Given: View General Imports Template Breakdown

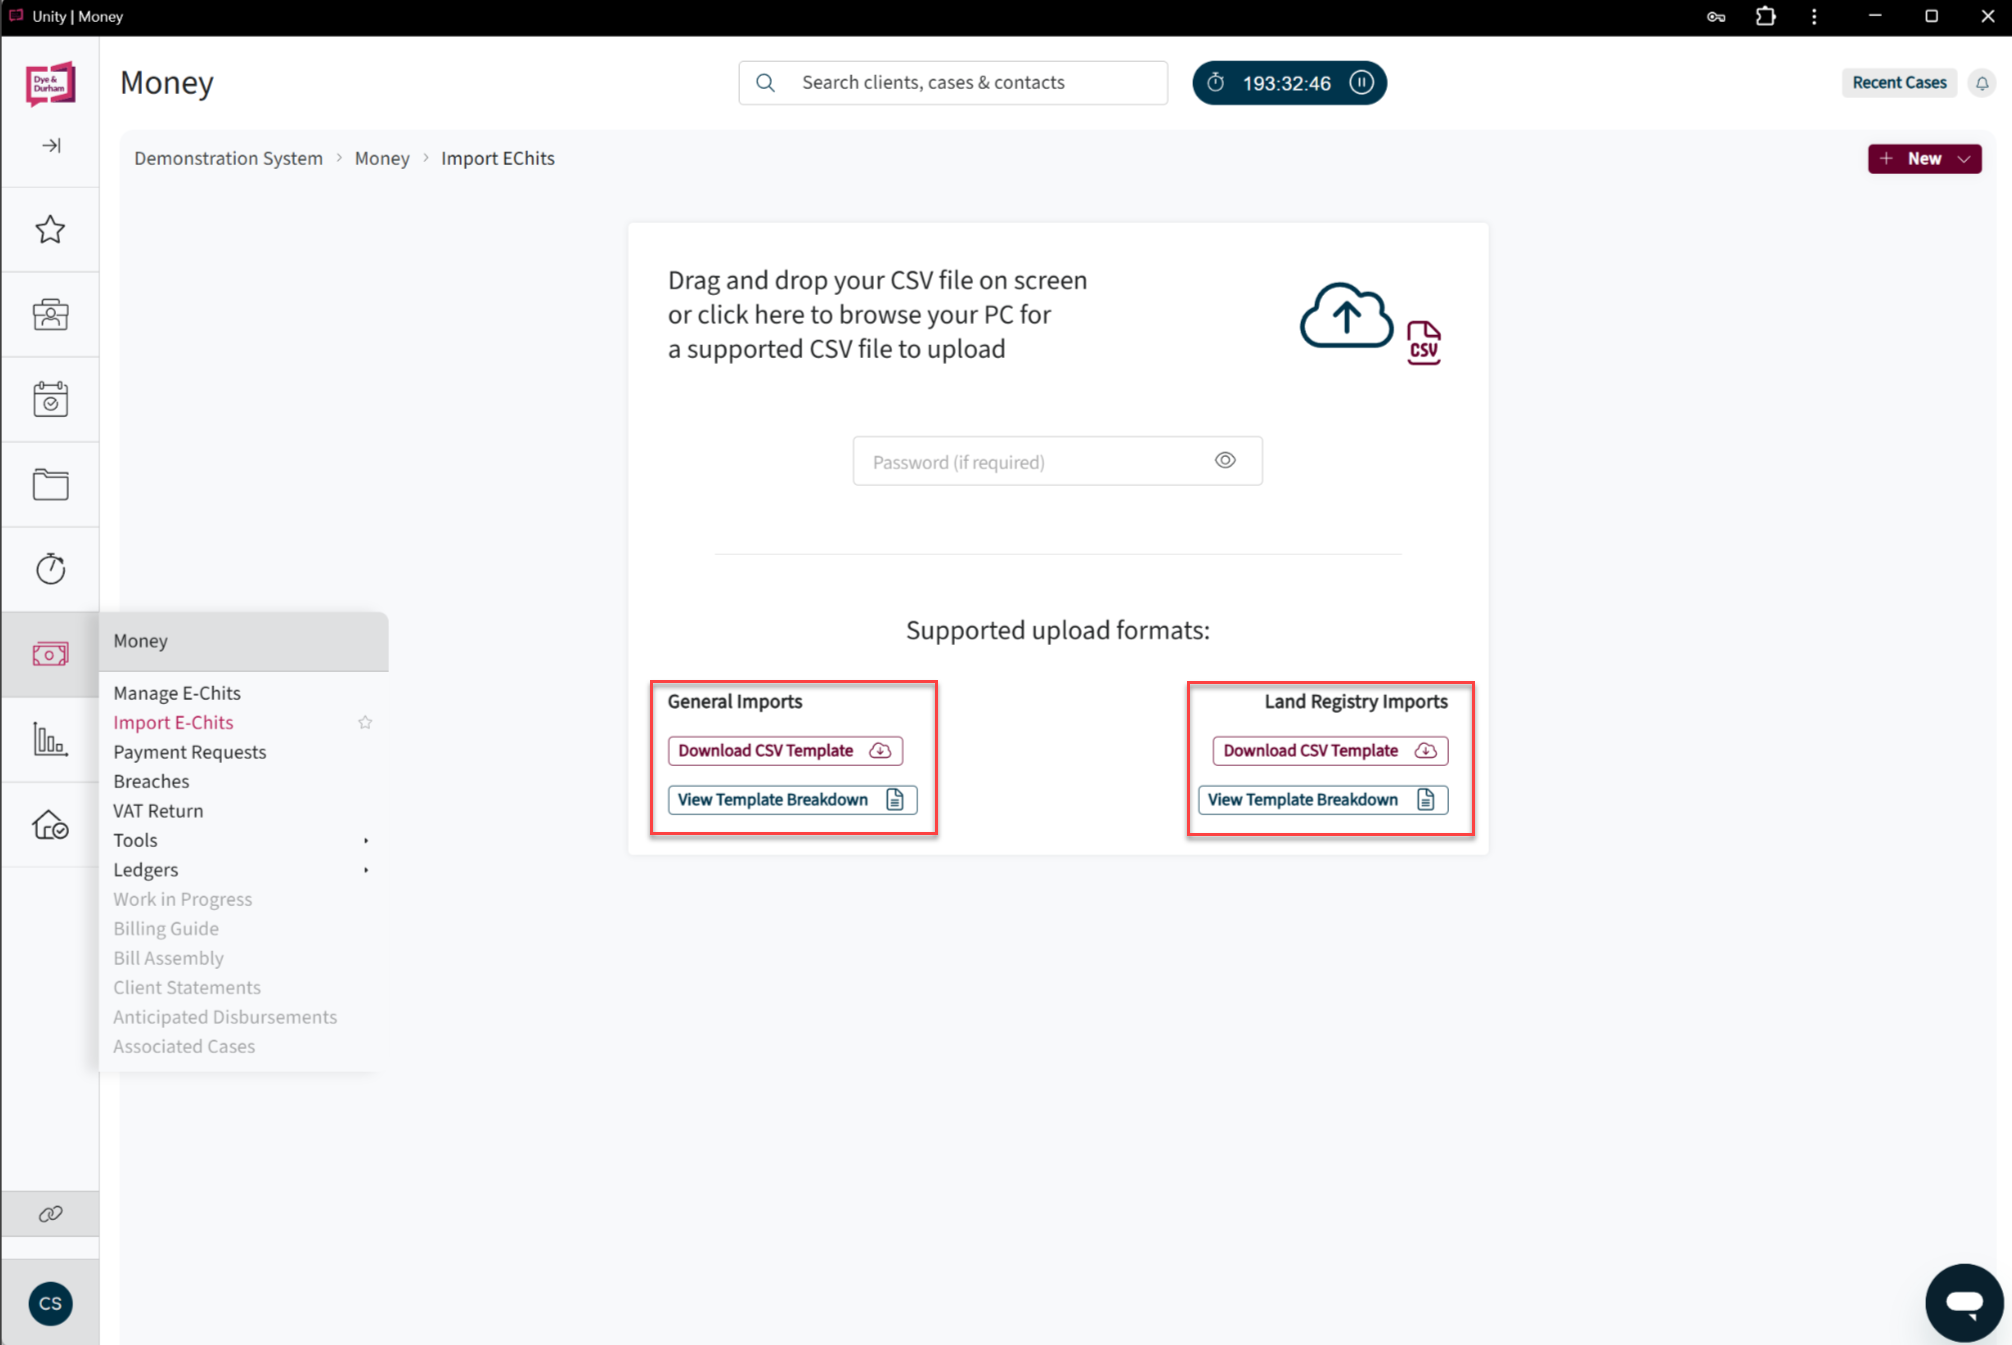Looking at the screenshot, I should pos(792,800).
